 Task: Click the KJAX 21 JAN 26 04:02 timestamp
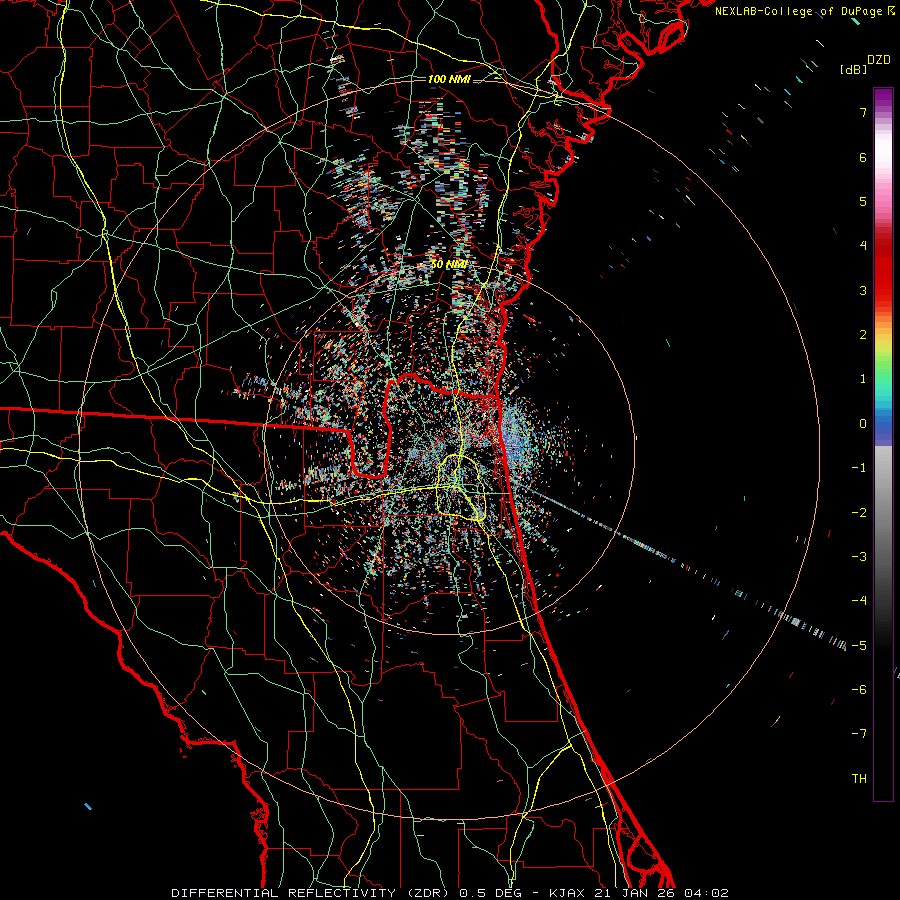coord(639,893)
